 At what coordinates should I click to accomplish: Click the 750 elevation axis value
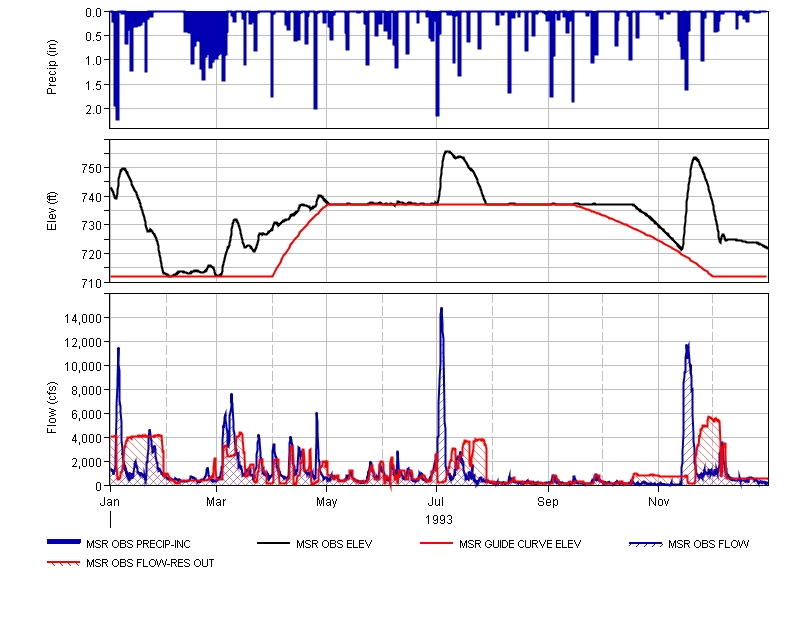click(92, 169)
